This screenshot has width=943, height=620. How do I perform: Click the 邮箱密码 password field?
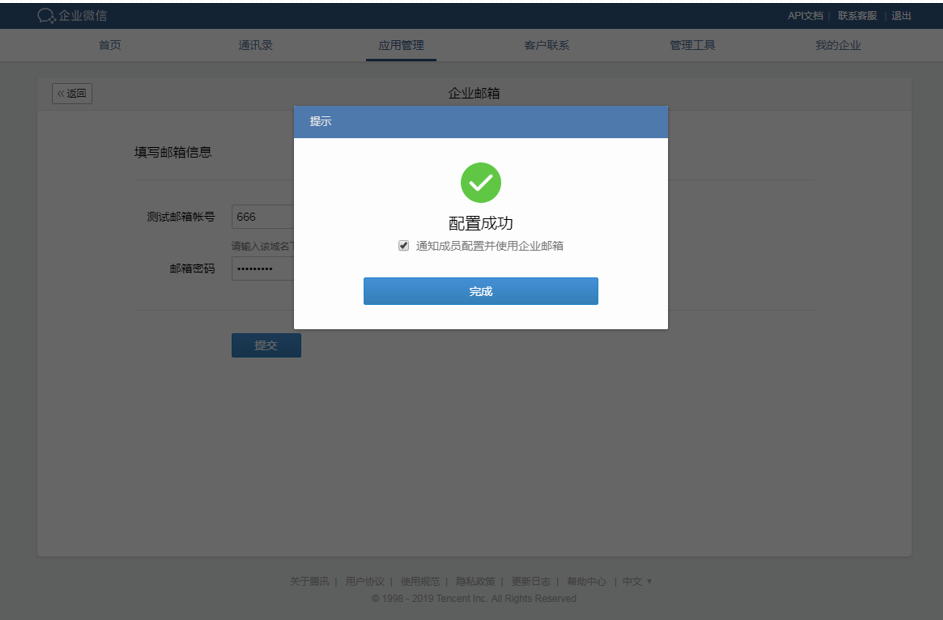262,269
